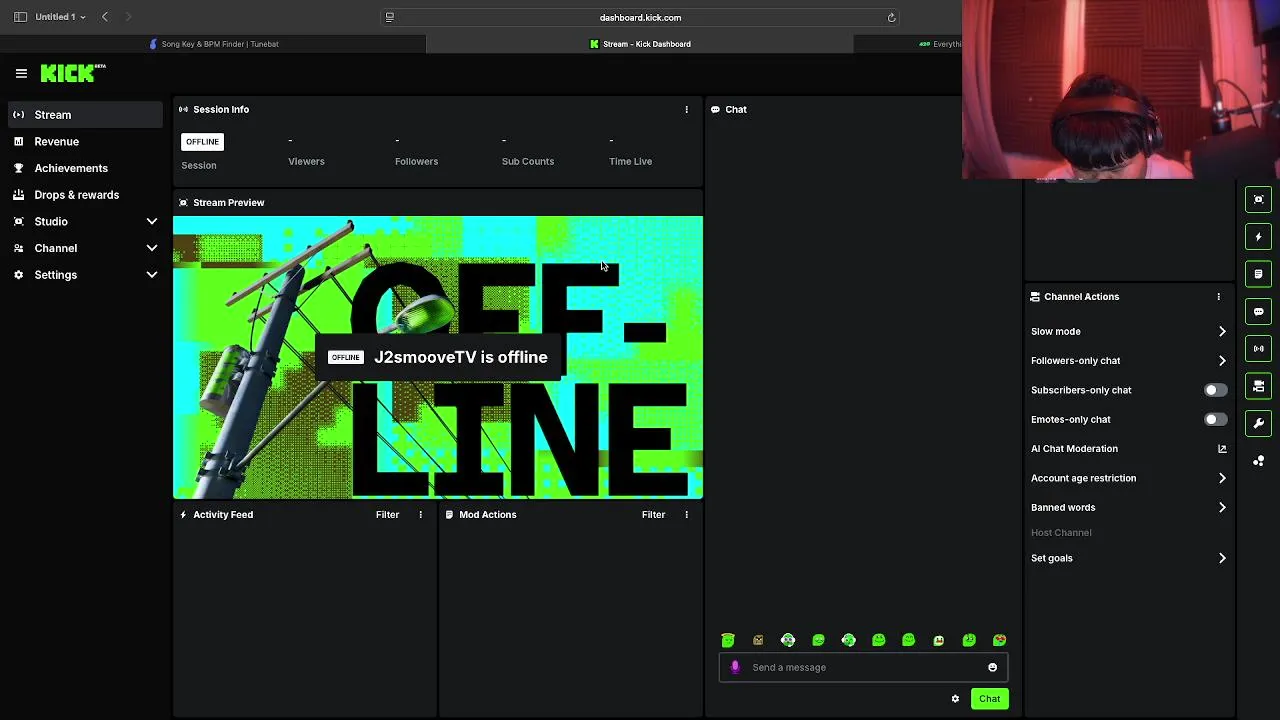This screenshot has height=720, width=1280.
Task: Open the Mod Actions Filter
Action: point(653,514)
